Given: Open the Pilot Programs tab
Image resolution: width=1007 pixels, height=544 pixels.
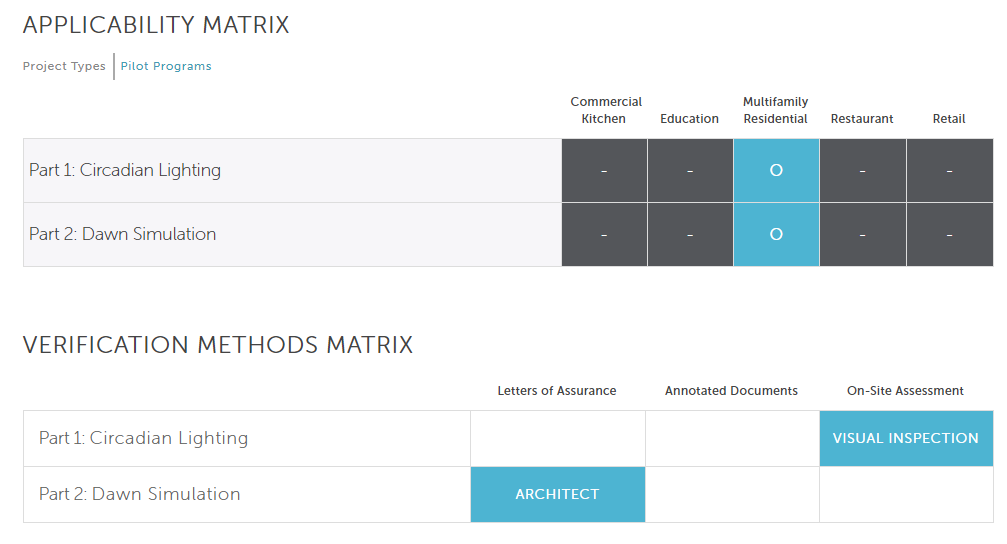Looking at the screenshot, I should tap(166, 66).
